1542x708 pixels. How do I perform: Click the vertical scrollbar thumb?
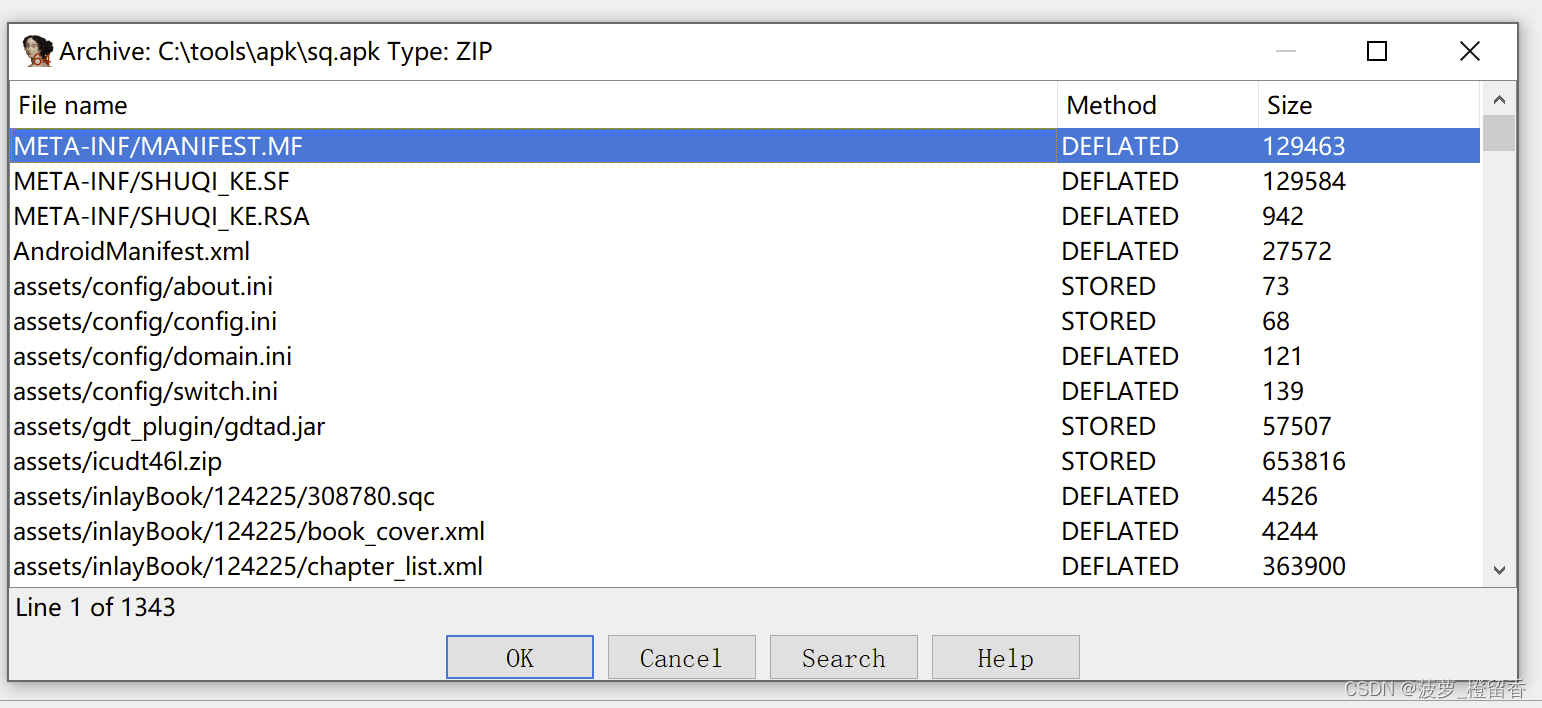click(x=1498, y=133)
